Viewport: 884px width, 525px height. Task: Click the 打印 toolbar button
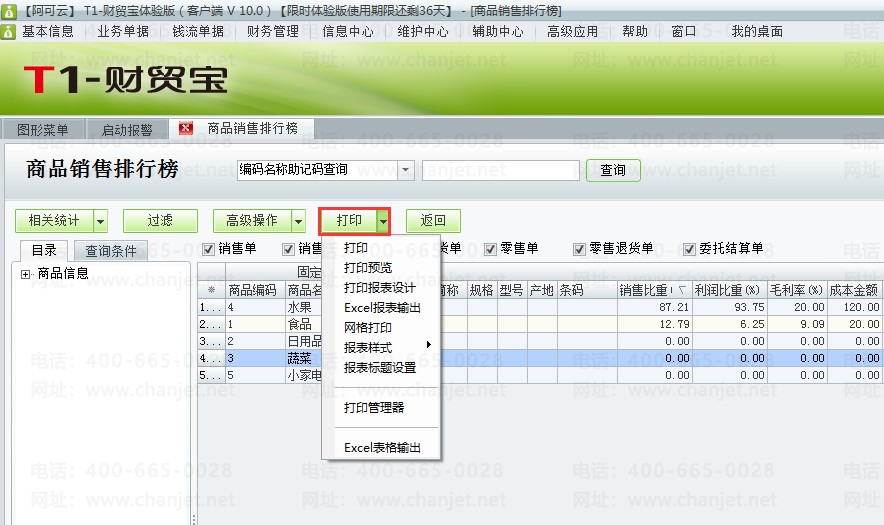coord(349,221)
